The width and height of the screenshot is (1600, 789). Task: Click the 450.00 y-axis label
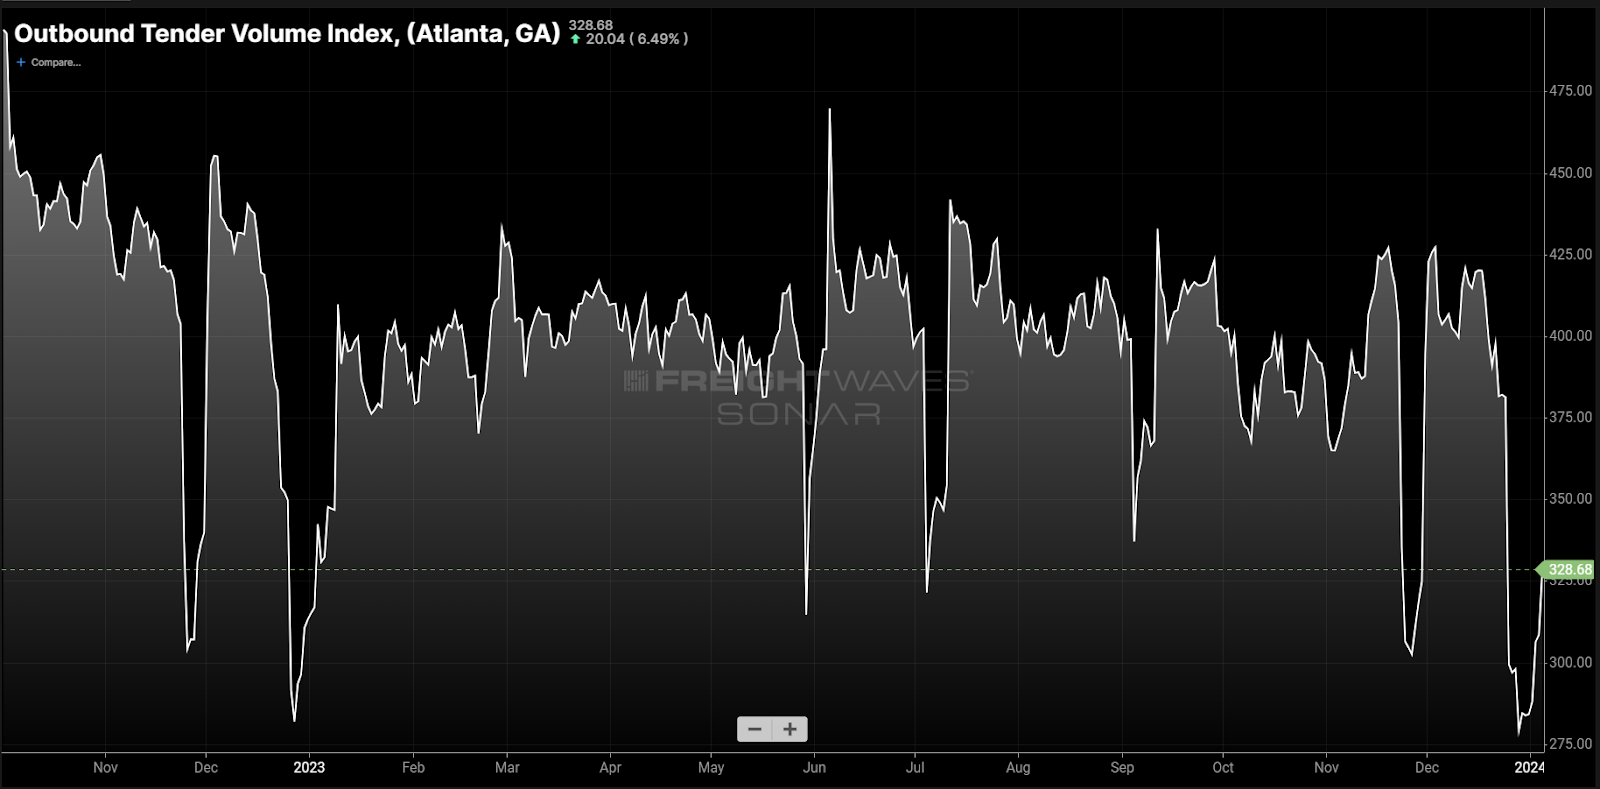[1570, 173]
